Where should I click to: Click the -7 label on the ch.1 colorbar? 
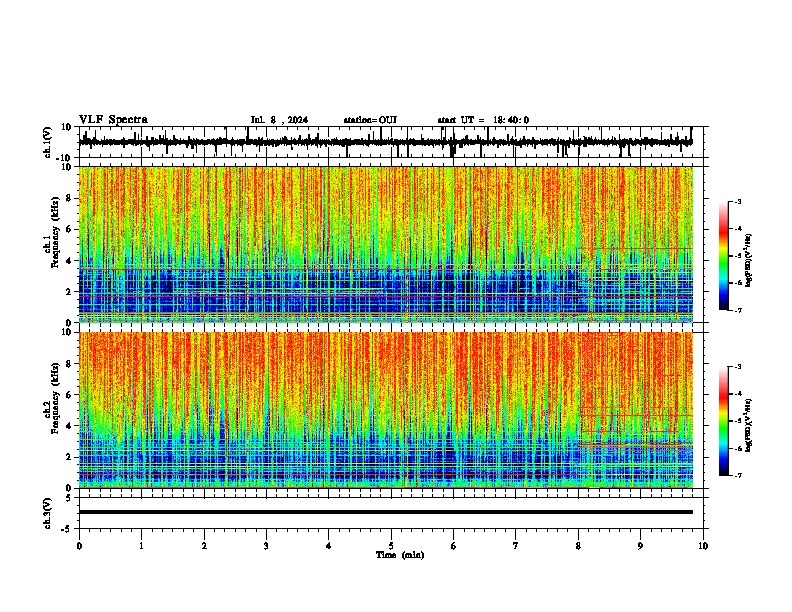point(737,310)
